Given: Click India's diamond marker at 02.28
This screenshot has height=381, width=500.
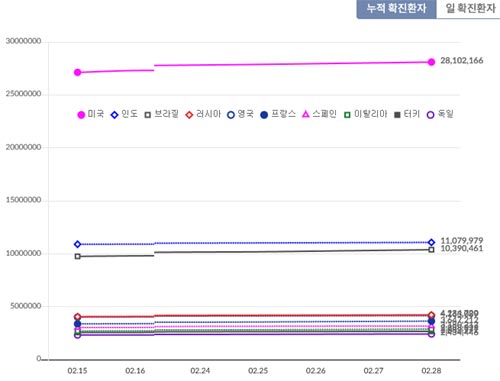Looking at the screenshot, I should [431, 242].
